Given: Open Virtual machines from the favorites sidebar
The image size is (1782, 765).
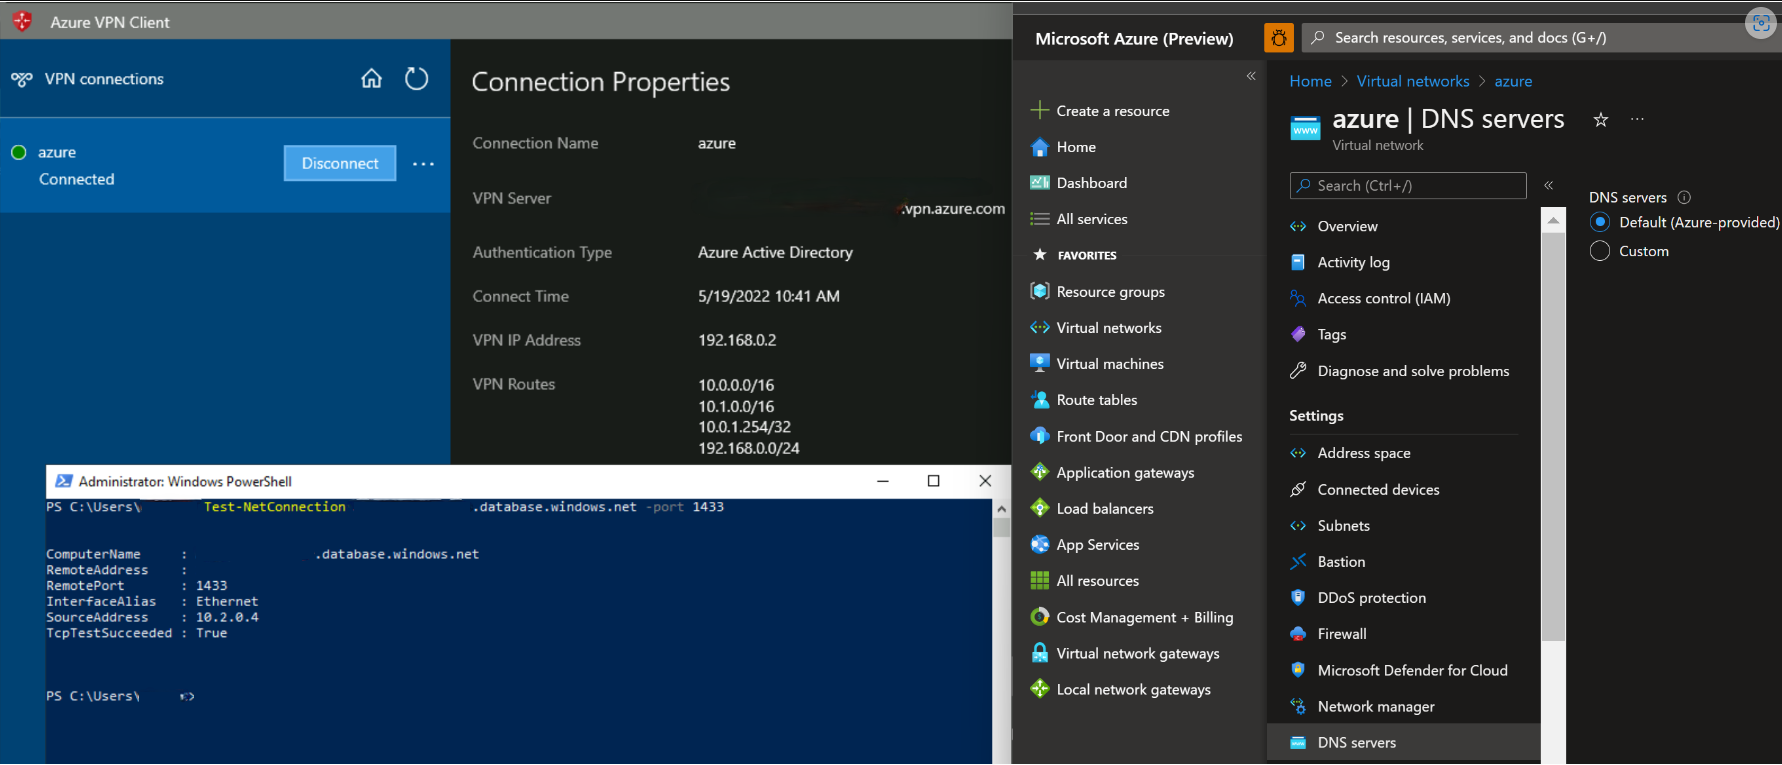Looking at the screenshot, I should [1109, 364].
